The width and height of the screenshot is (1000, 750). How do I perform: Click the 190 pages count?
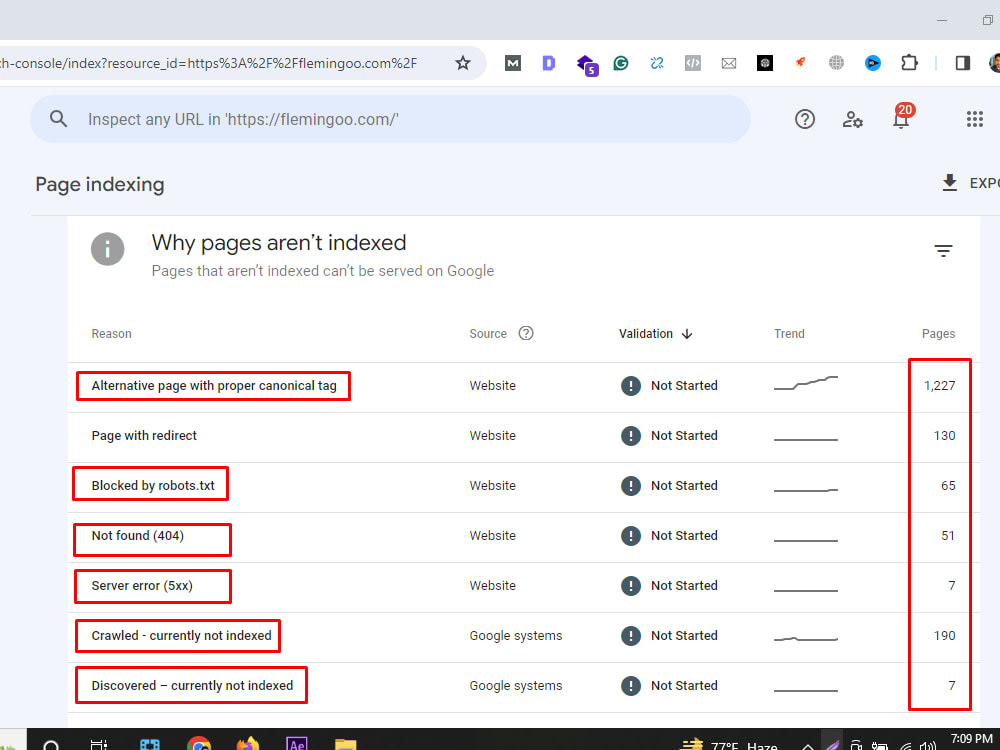click(945, 635)
